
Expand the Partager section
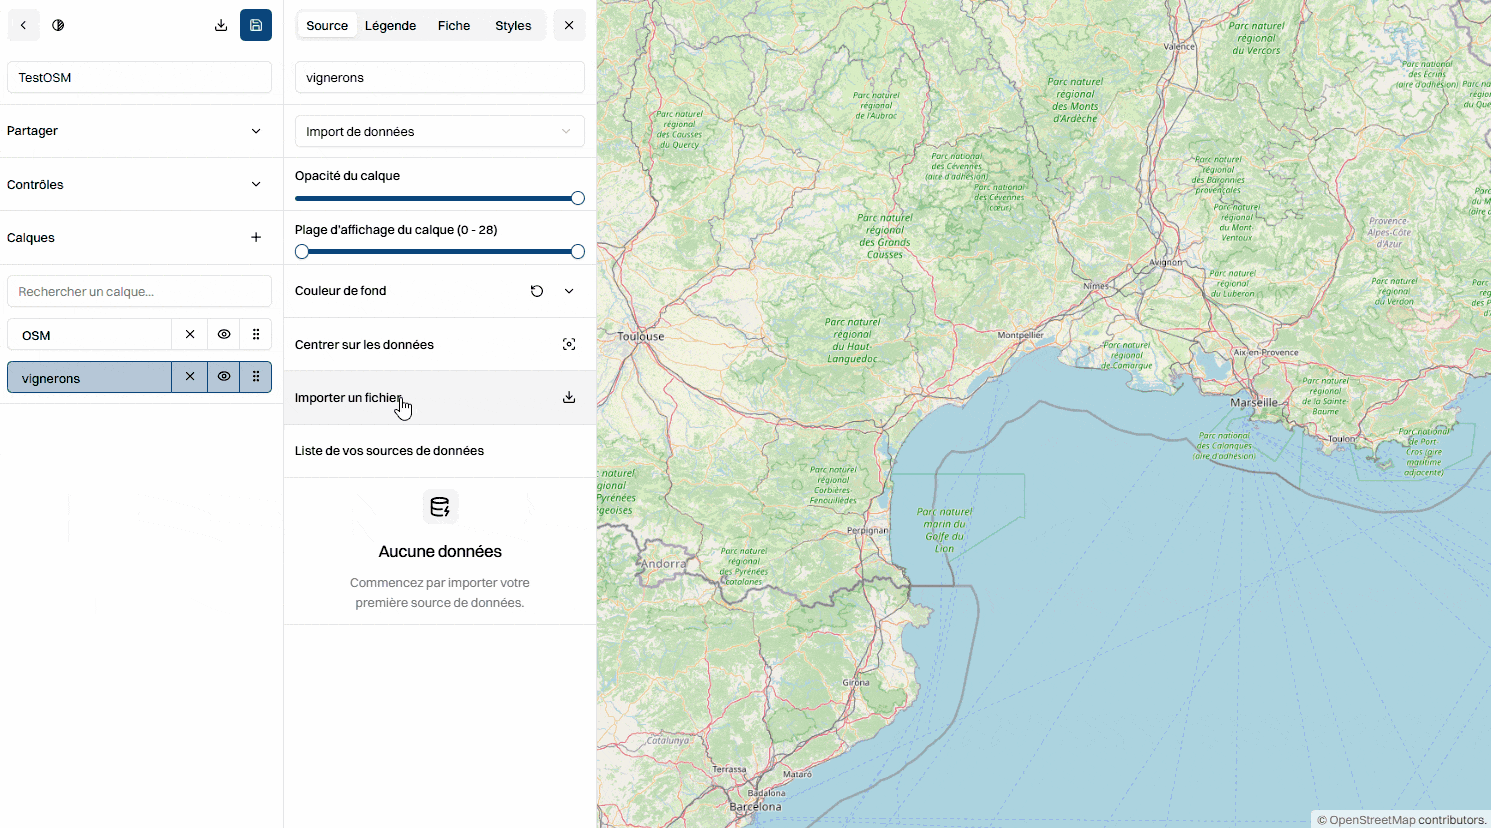(x=256, y=131)
